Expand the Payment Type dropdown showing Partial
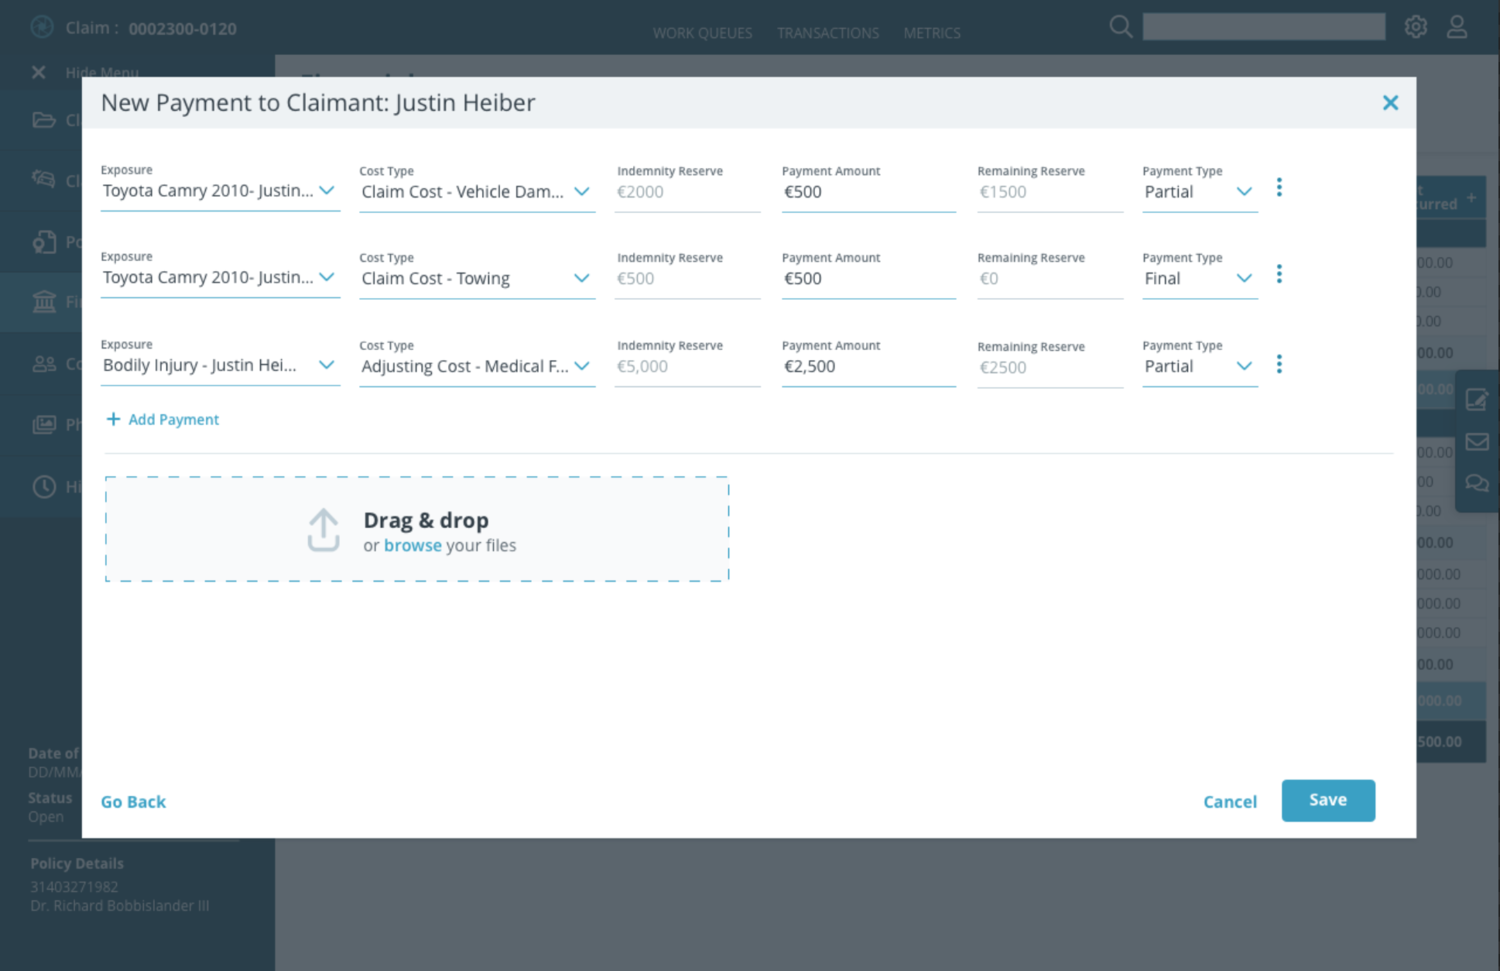The image size is (1500, 971). coord(1243,191)
